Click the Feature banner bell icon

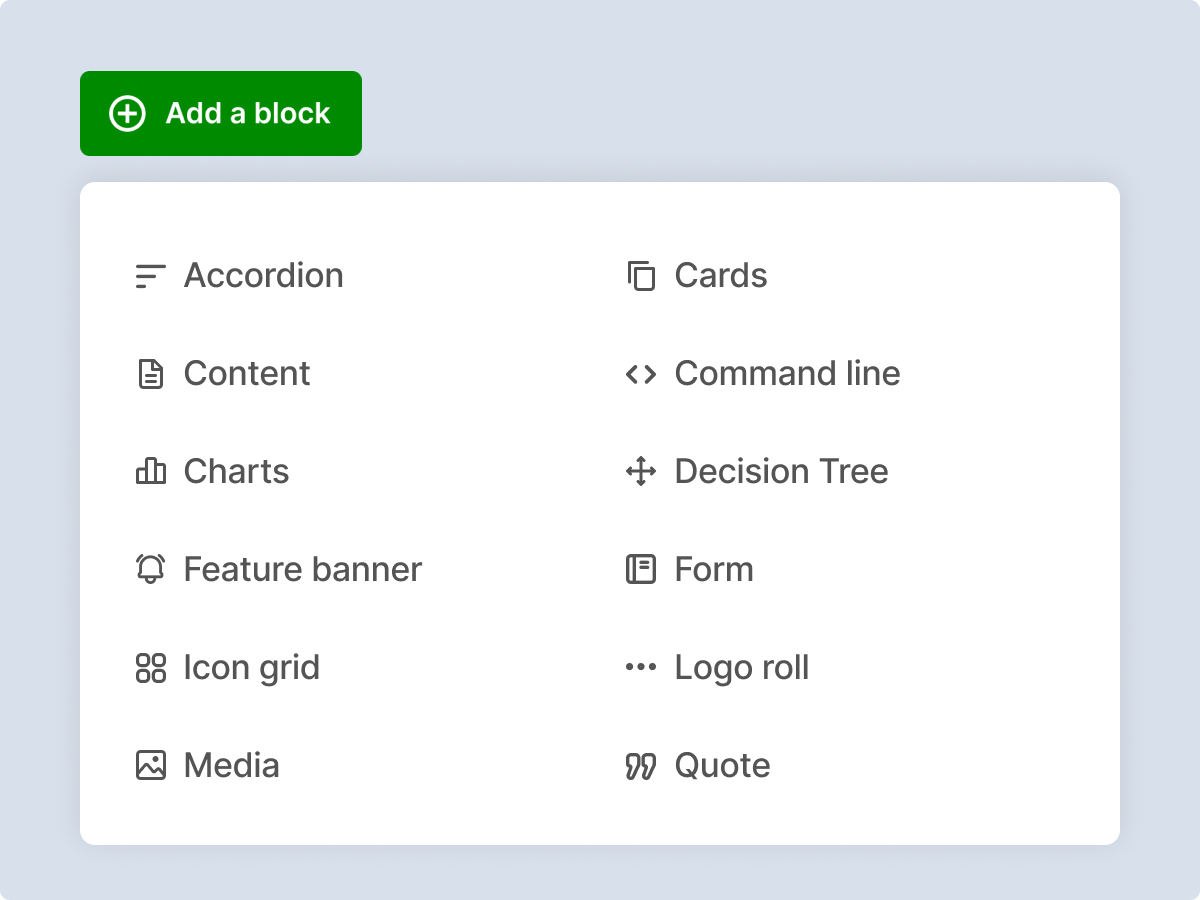click(x=150, y=569)
